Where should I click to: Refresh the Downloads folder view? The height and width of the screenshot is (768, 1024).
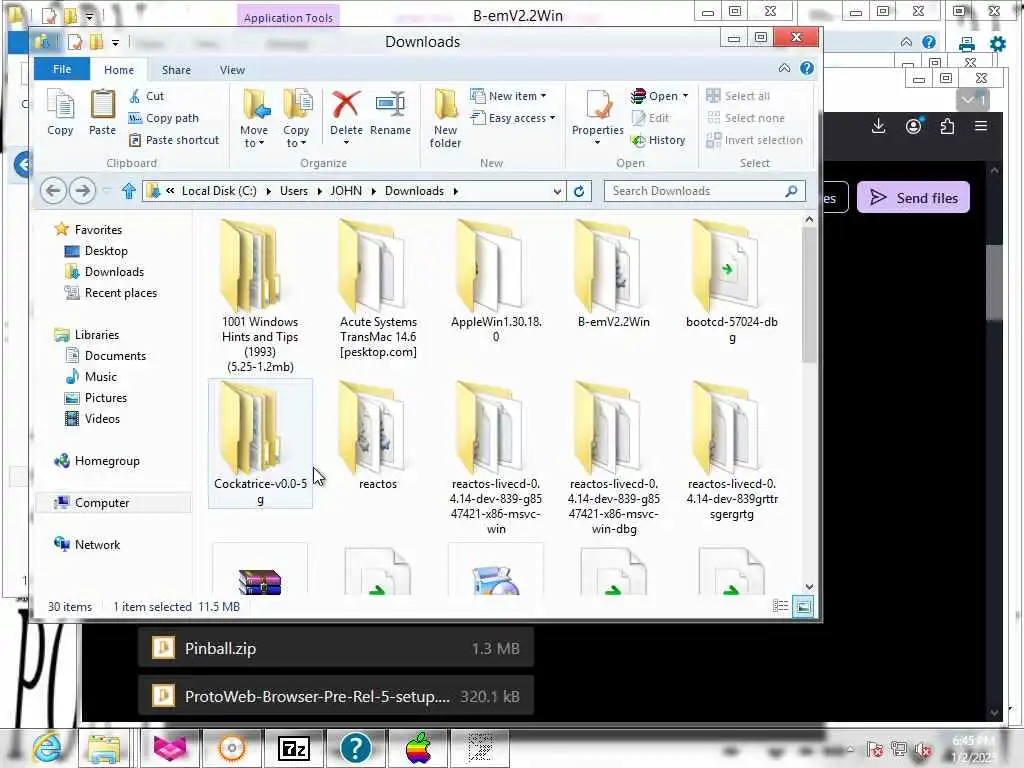(x=579, y=191)
